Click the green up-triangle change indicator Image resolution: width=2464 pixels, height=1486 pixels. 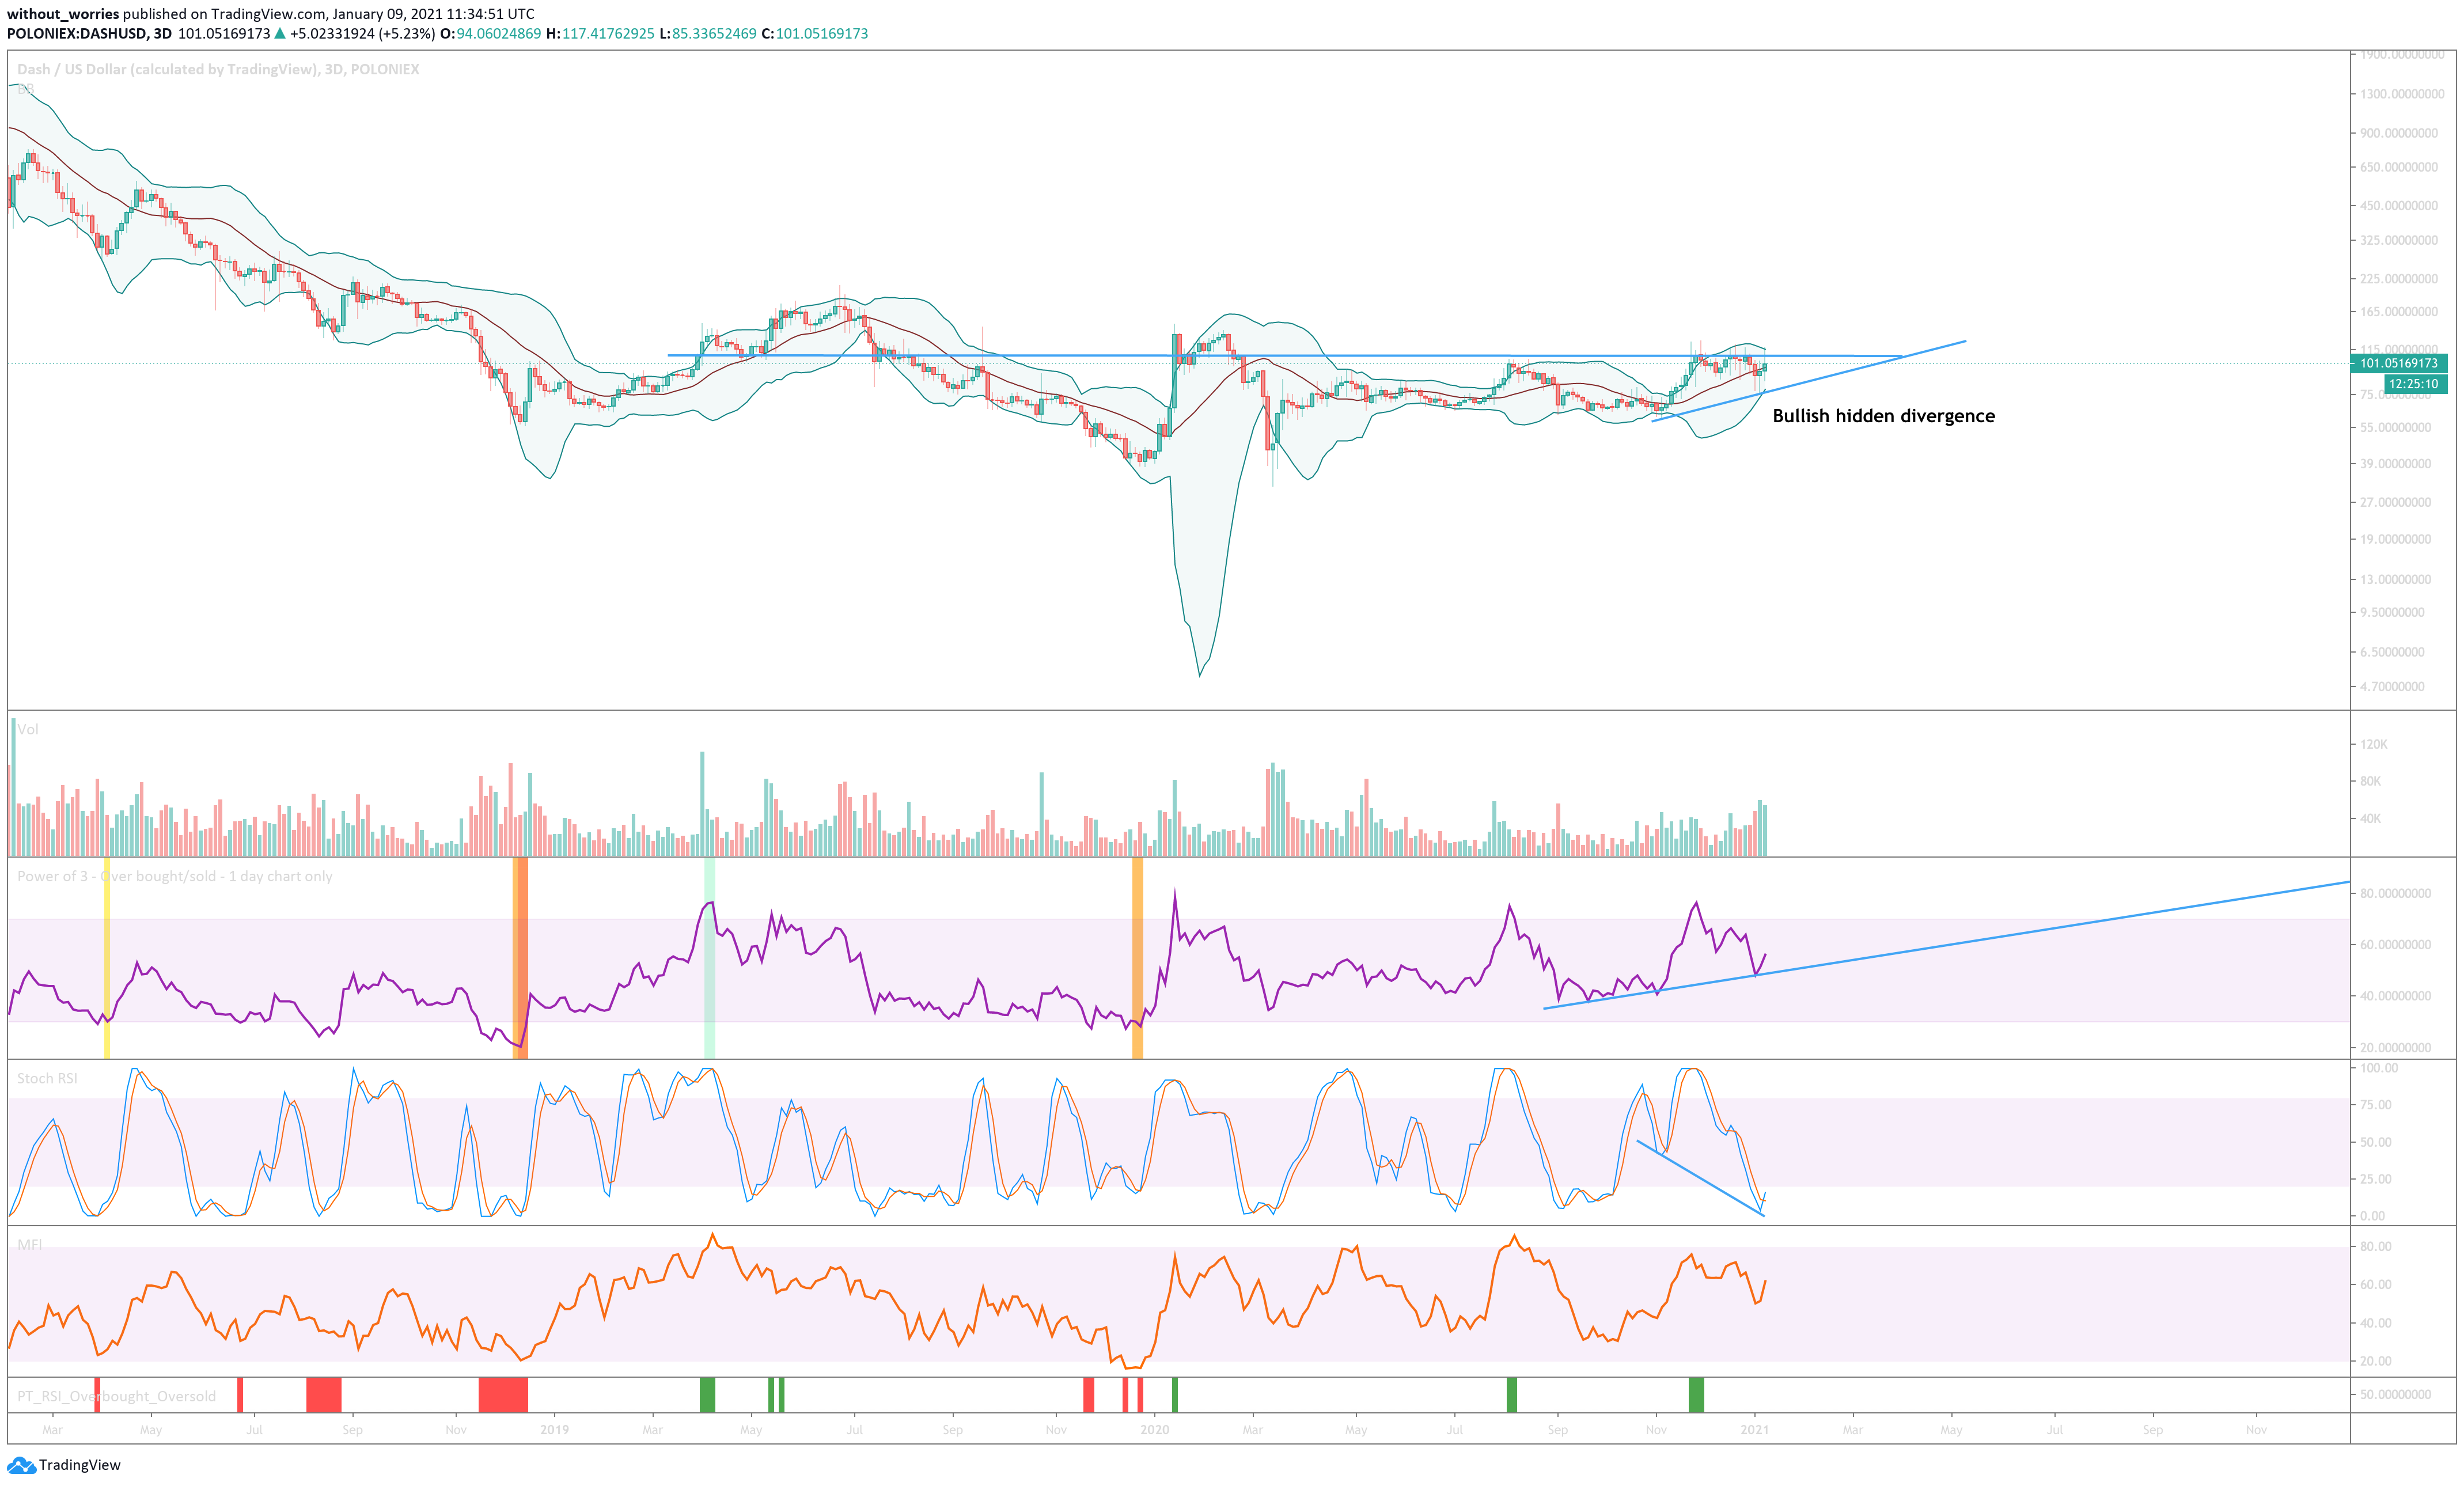point(280,33)
